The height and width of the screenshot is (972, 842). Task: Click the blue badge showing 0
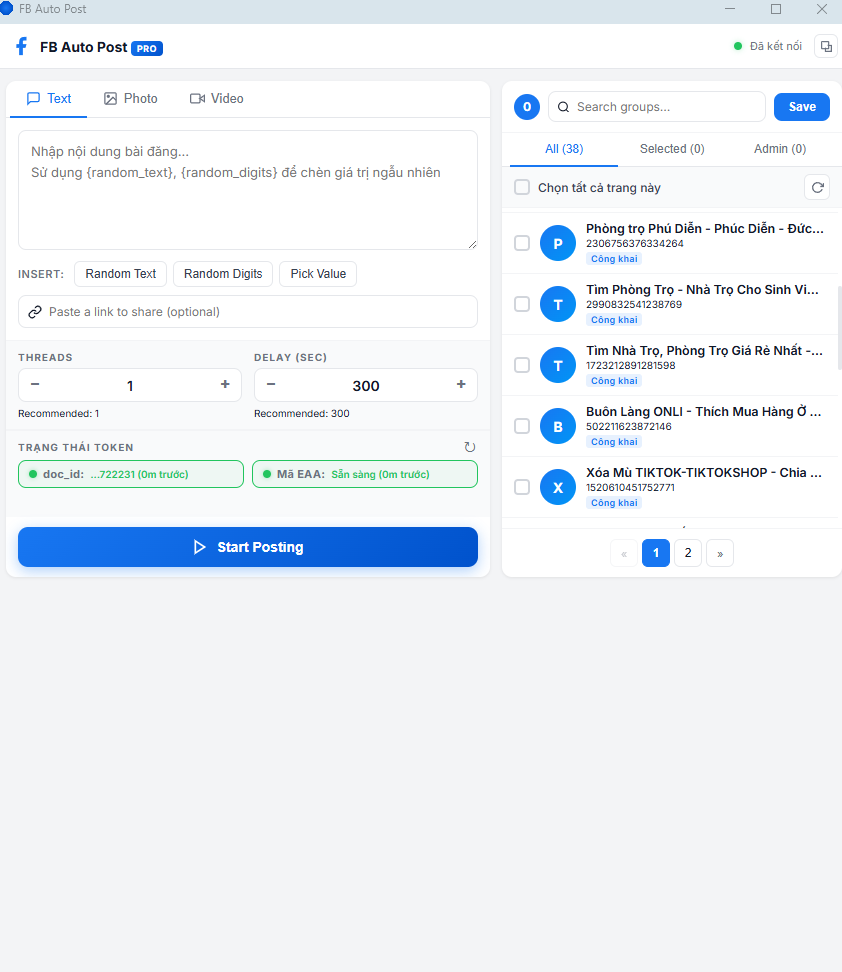[x=526, y=107]
